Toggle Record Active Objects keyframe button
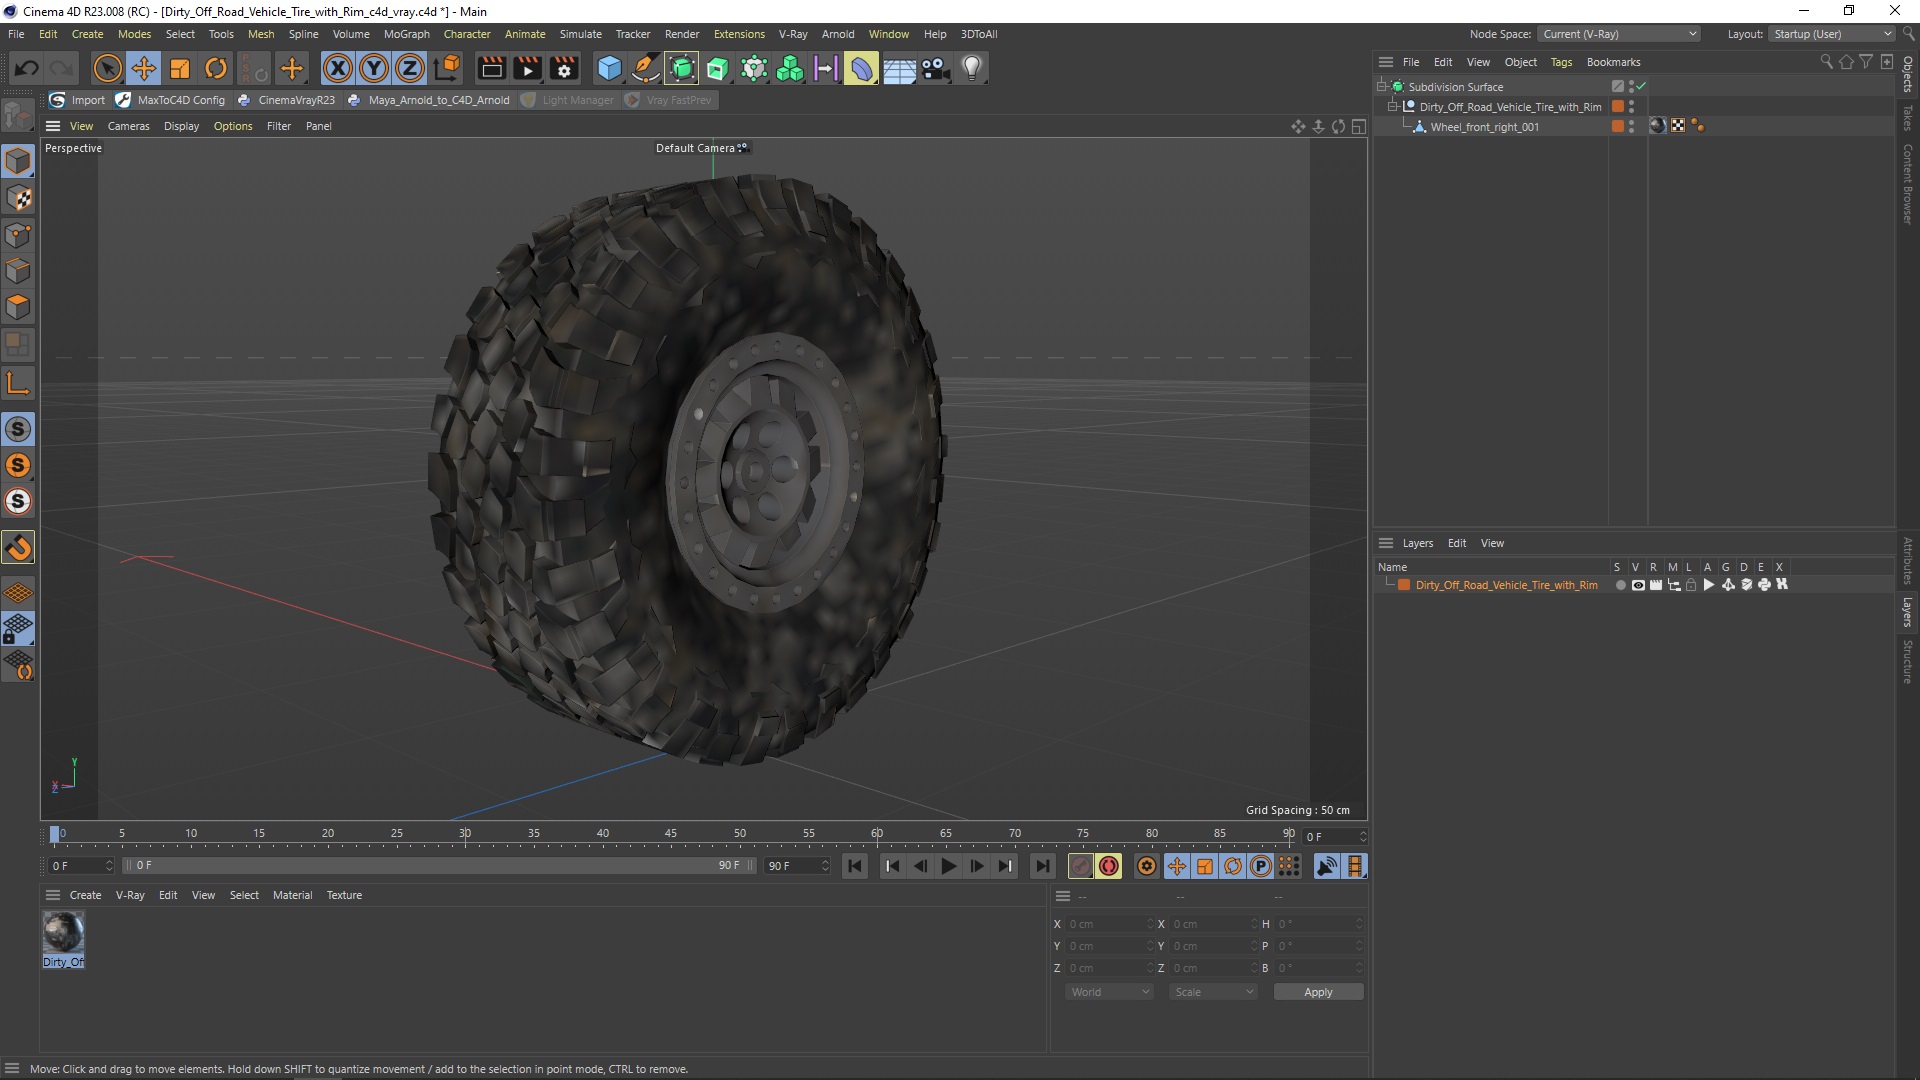Screen dimensions: 1920x1080 click(x=1081, y=866)
